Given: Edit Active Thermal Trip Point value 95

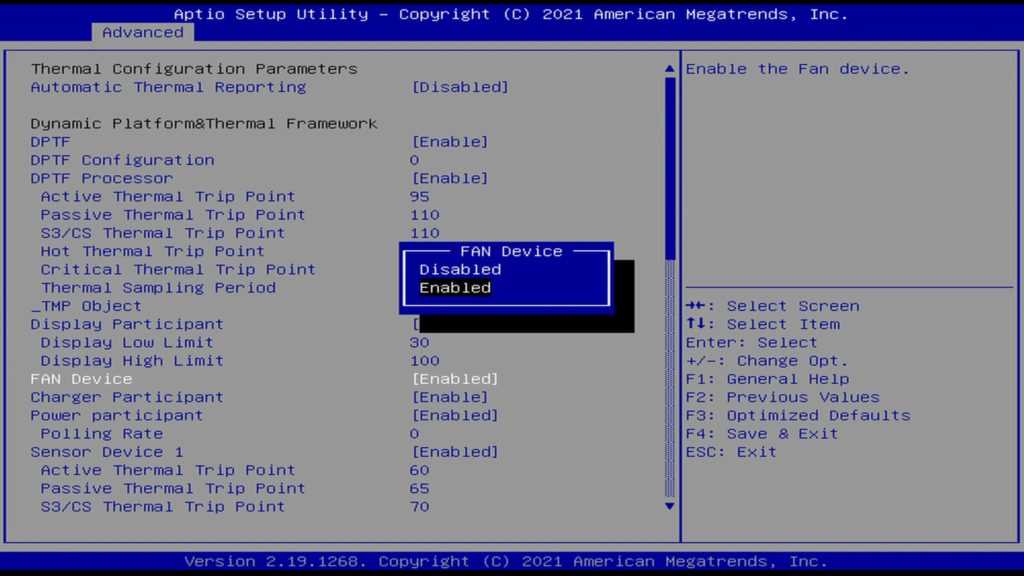Looking at the screenshot, I should (419, 197).
